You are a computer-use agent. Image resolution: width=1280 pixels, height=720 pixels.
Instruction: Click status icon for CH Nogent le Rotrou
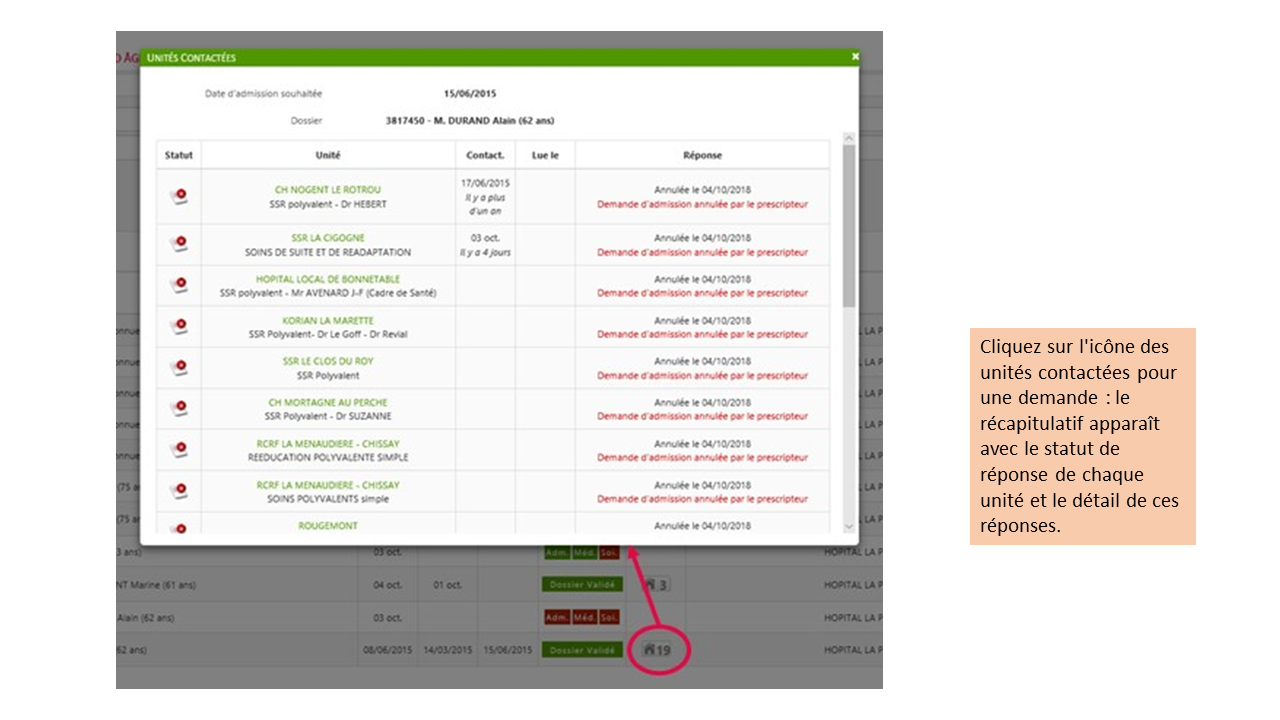coord(179,196)
